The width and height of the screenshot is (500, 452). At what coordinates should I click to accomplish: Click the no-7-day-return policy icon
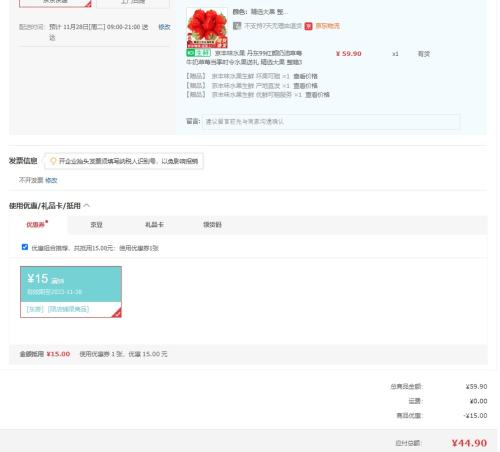pos(237,26)
